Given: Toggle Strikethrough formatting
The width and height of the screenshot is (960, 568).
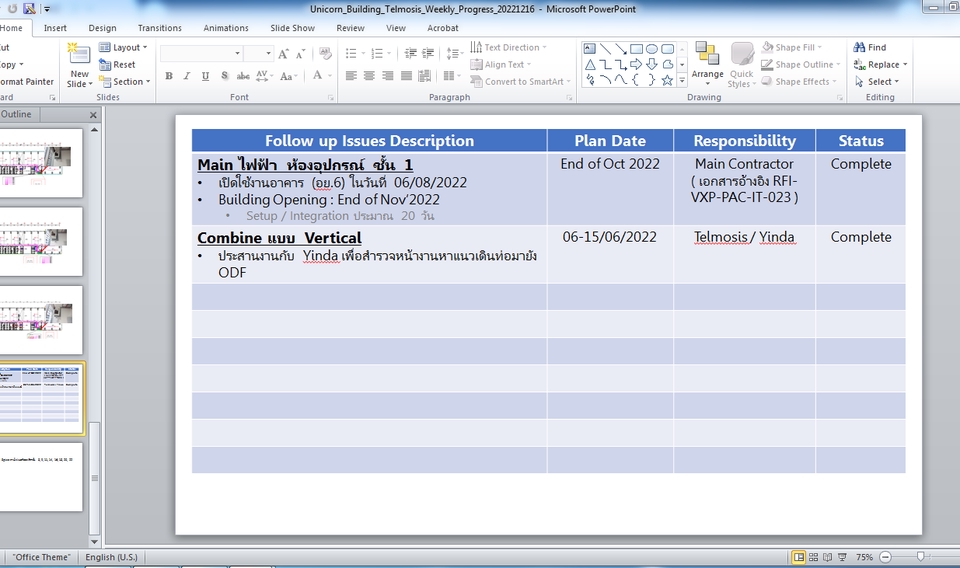Looking at the screenshot, I should (243, 76).
